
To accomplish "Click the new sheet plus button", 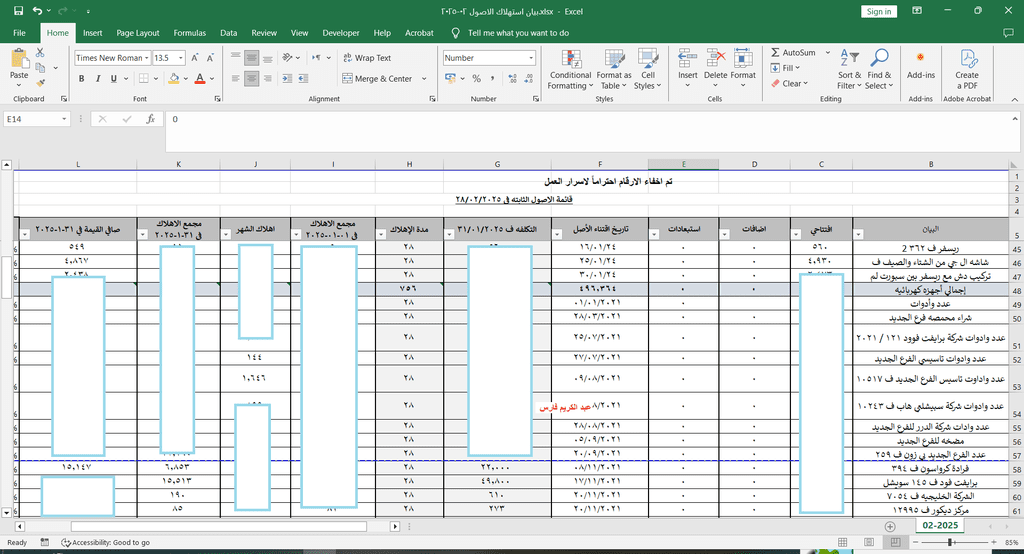I will pos(890,526).
